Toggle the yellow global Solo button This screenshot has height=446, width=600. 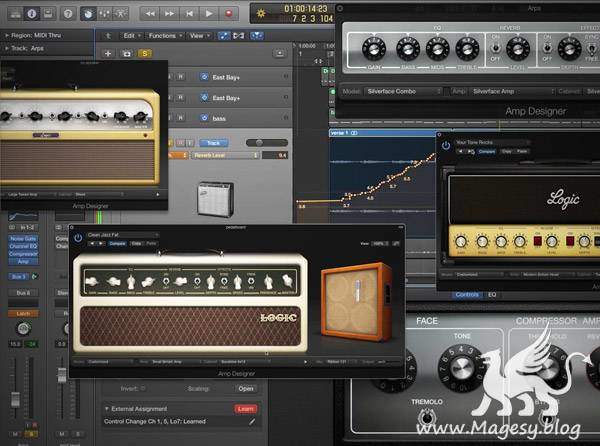coord(145,53)
